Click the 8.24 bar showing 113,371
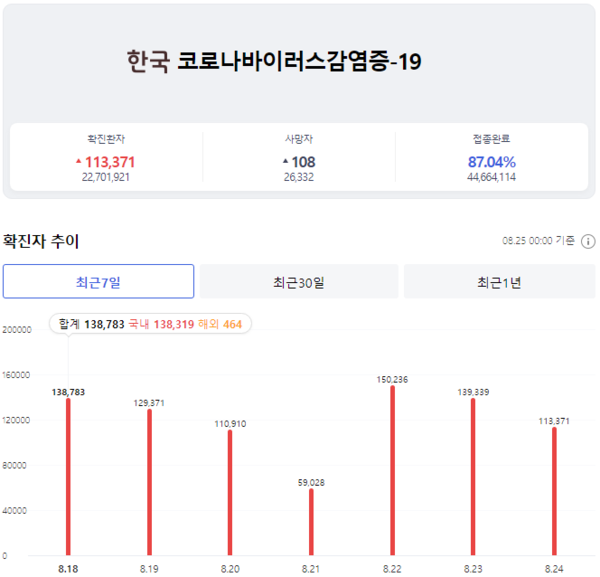 point(554,491)
